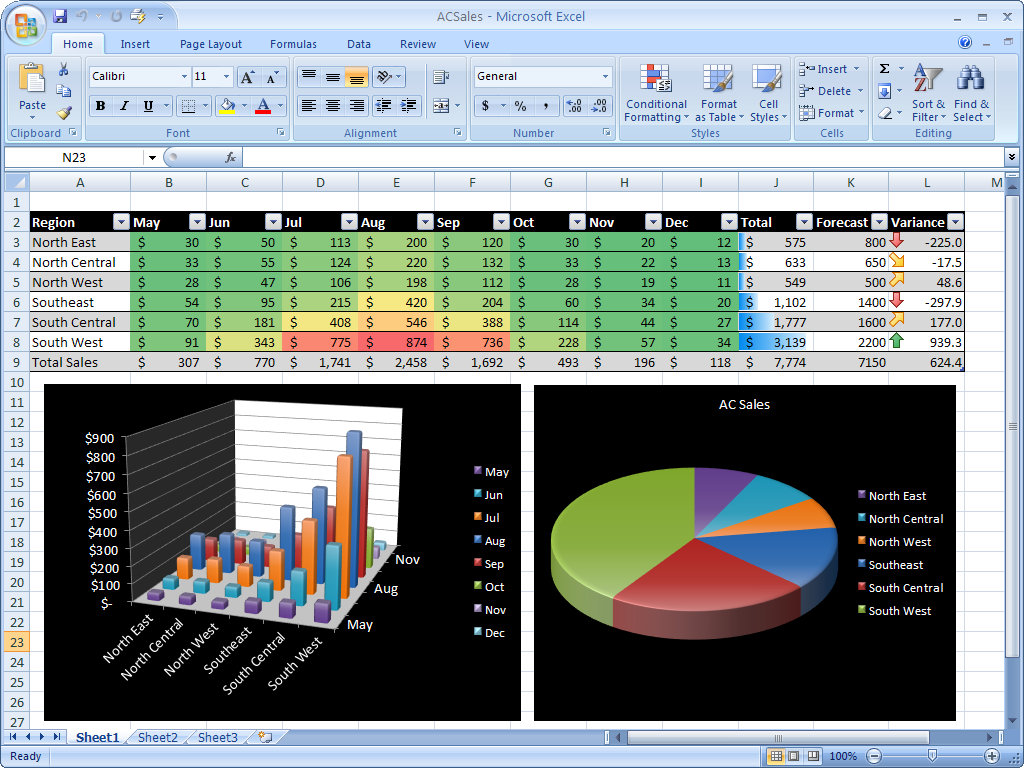Apply red Font Color

263,106
